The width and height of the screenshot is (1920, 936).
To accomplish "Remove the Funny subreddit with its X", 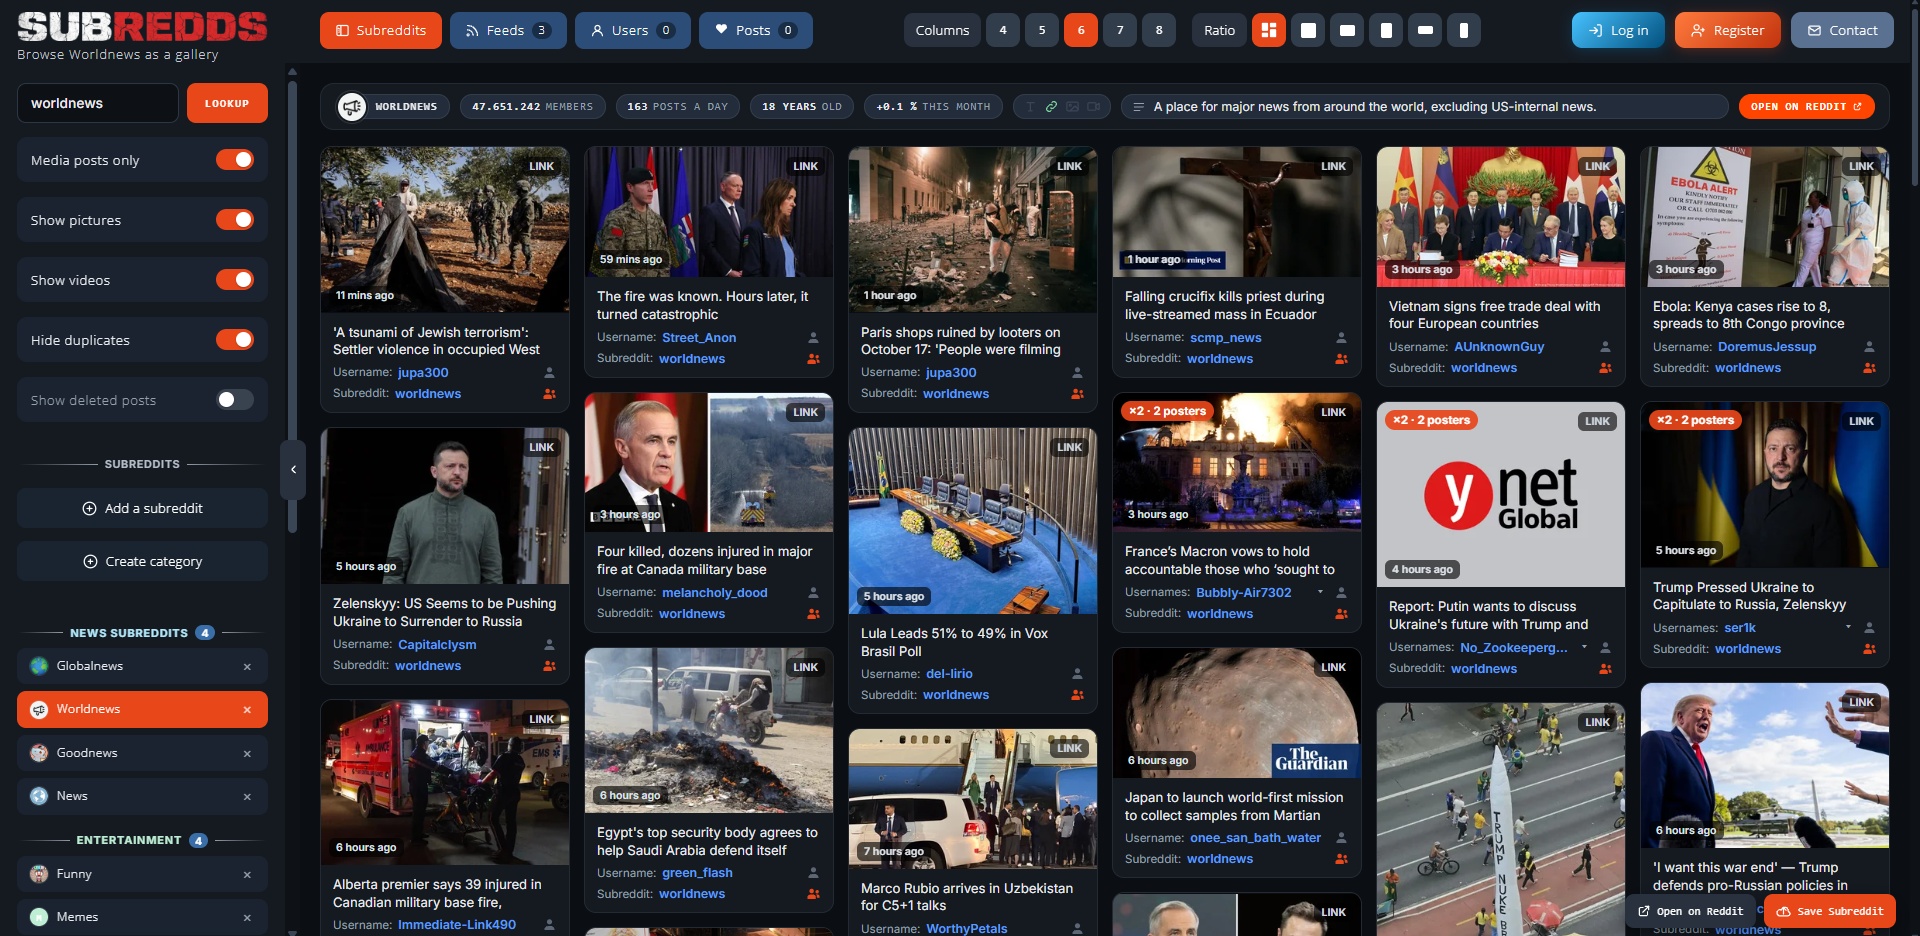I will tap(247, 875).
